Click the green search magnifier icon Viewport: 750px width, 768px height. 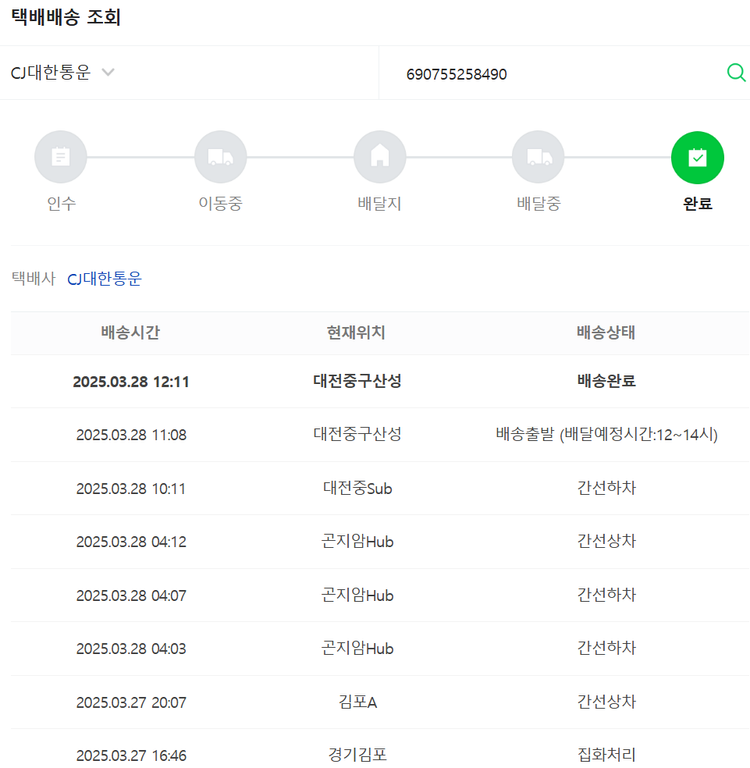pyautogui.click(x=736, y=73)
